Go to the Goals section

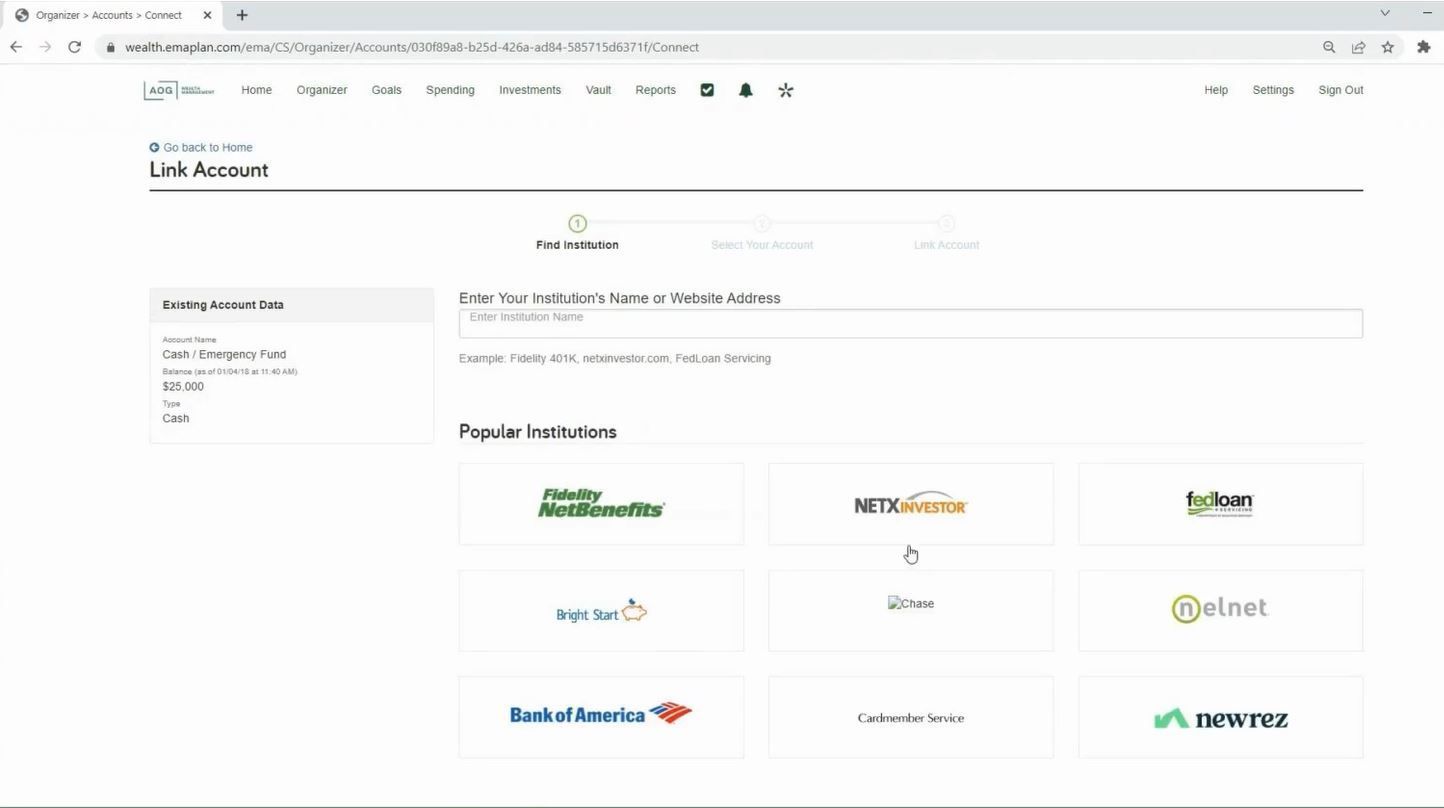(386, 90)
